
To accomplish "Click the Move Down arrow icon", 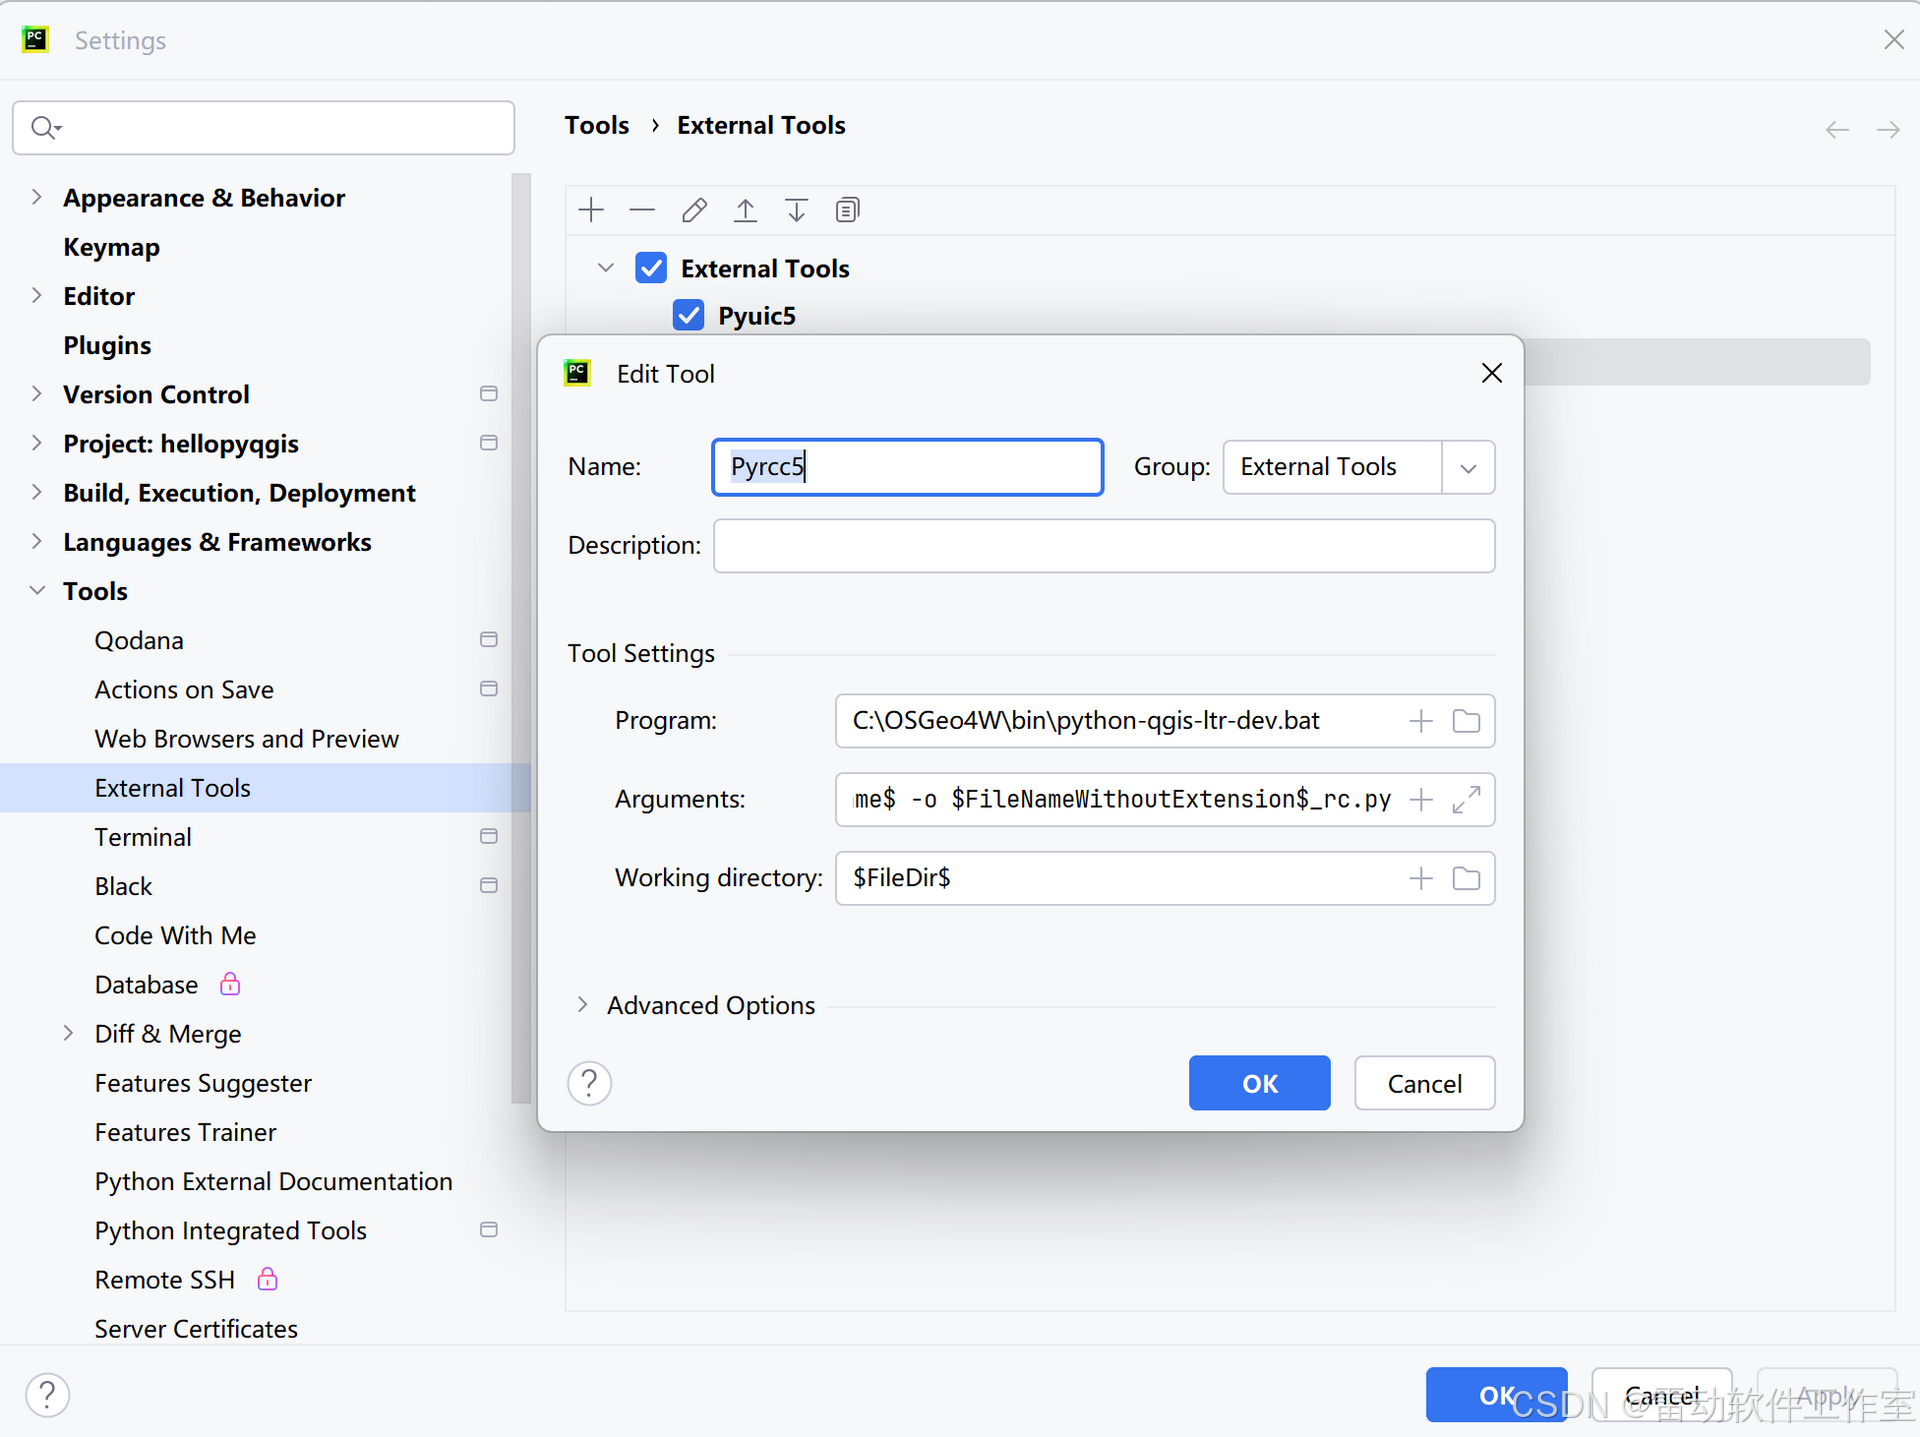I will click(x=796, y=210).
